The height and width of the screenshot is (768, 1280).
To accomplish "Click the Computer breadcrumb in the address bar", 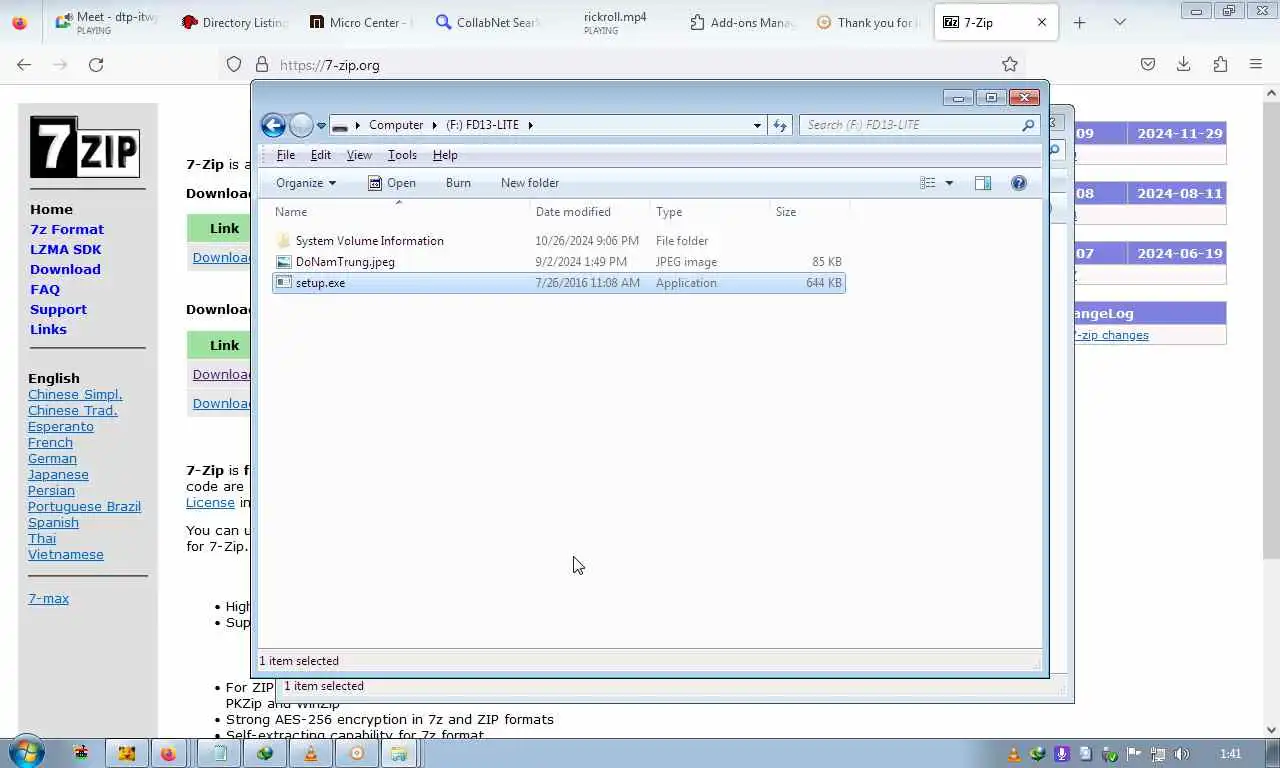I will pos(396,125).
